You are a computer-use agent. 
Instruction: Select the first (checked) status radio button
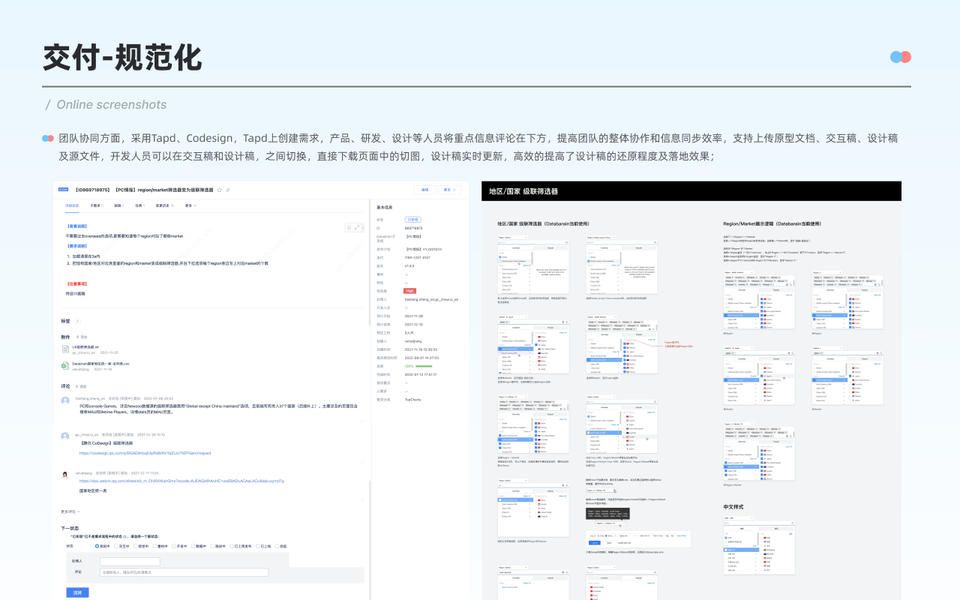pyautogui.click(x=97, y=546)
